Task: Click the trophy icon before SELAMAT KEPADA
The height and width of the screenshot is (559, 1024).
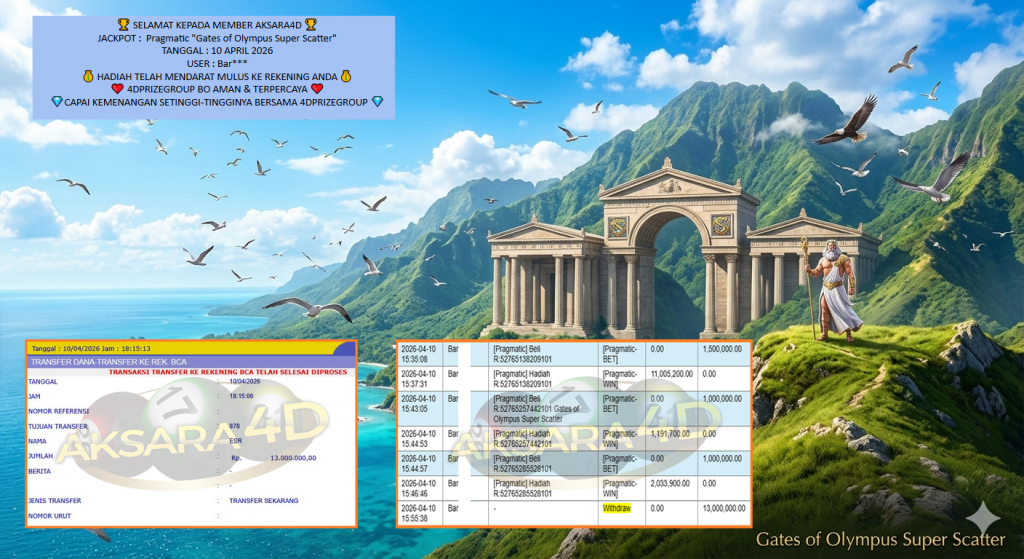Action: (123, 25)
